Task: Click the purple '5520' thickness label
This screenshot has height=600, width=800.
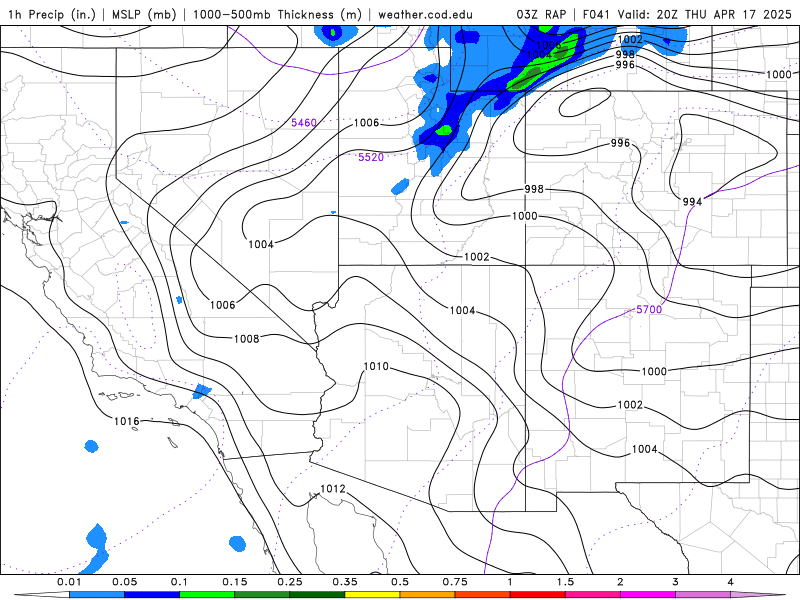Action: 371,157
